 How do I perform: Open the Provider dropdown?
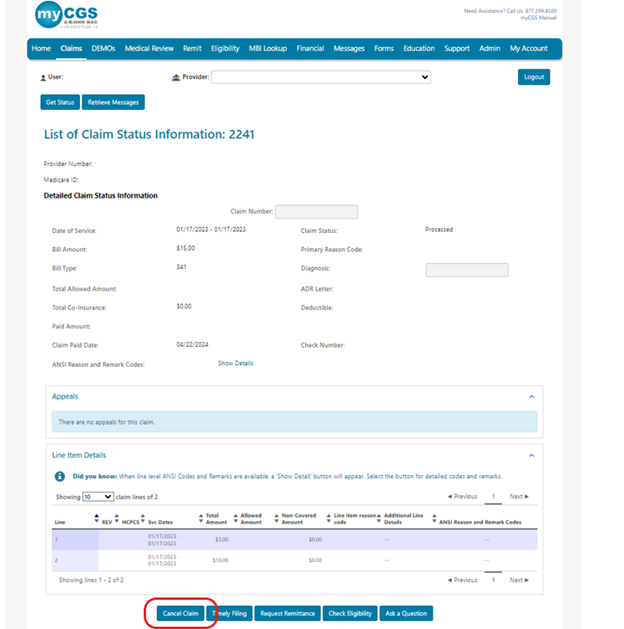pos(320,77)
